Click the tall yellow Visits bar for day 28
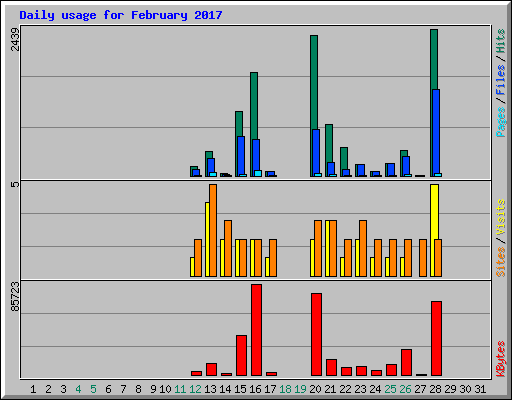This screenshot has height=400, width=512. coord(434,212)
